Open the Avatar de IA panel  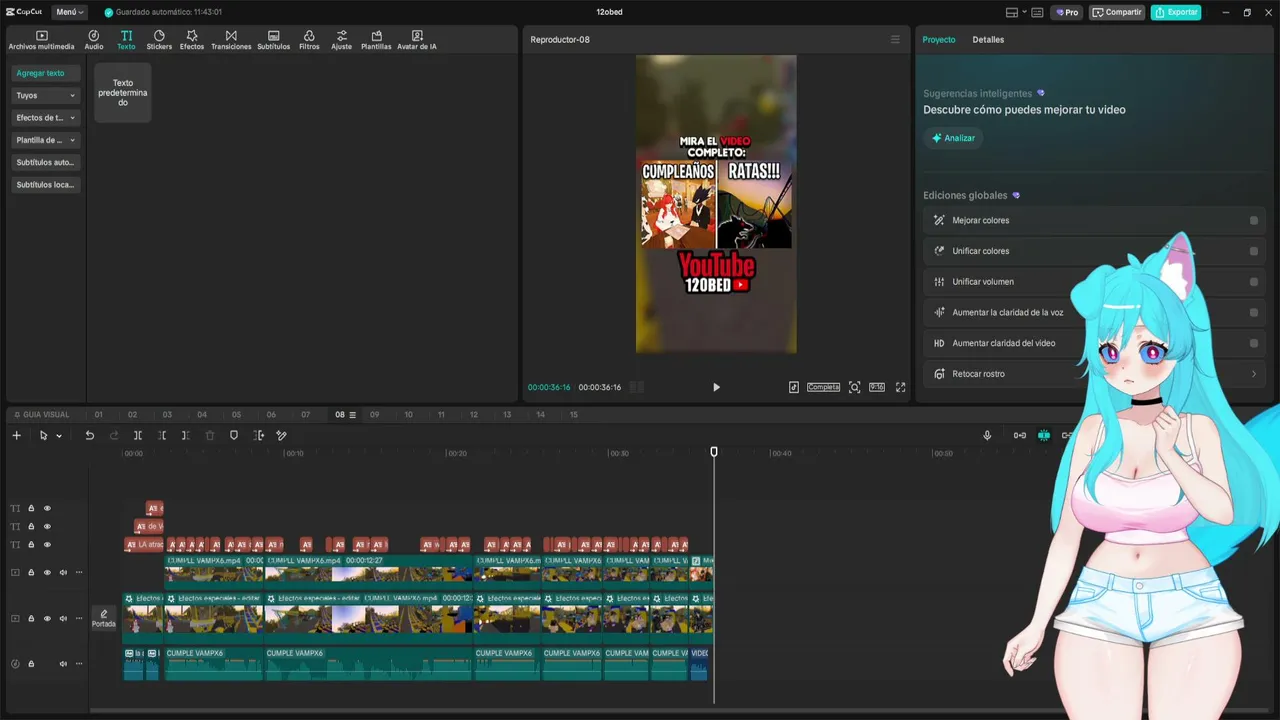(417, 40)
